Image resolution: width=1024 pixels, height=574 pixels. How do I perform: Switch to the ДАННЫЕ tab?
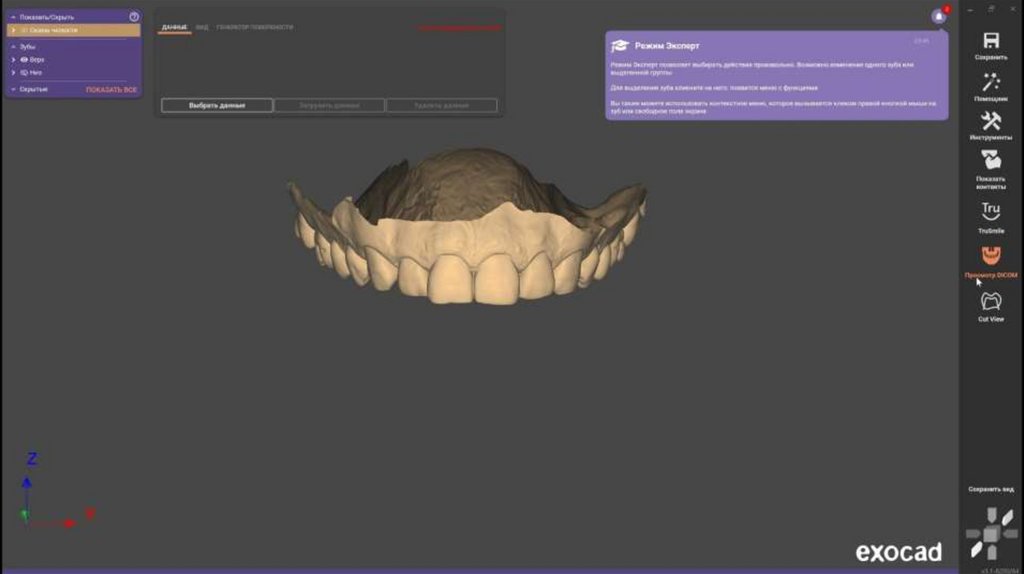174,27
